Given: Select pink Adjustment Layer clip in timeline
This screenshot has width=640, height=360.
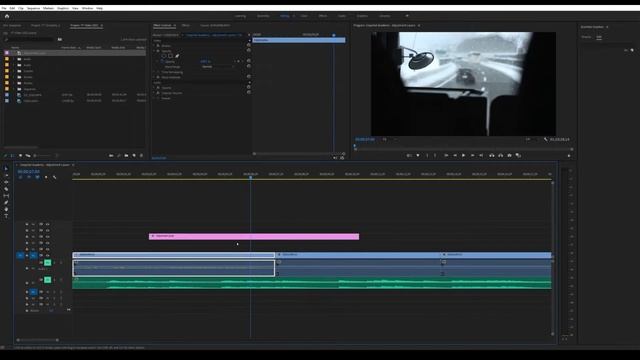Looking at the screenshot, I should (x=254, y=236).
